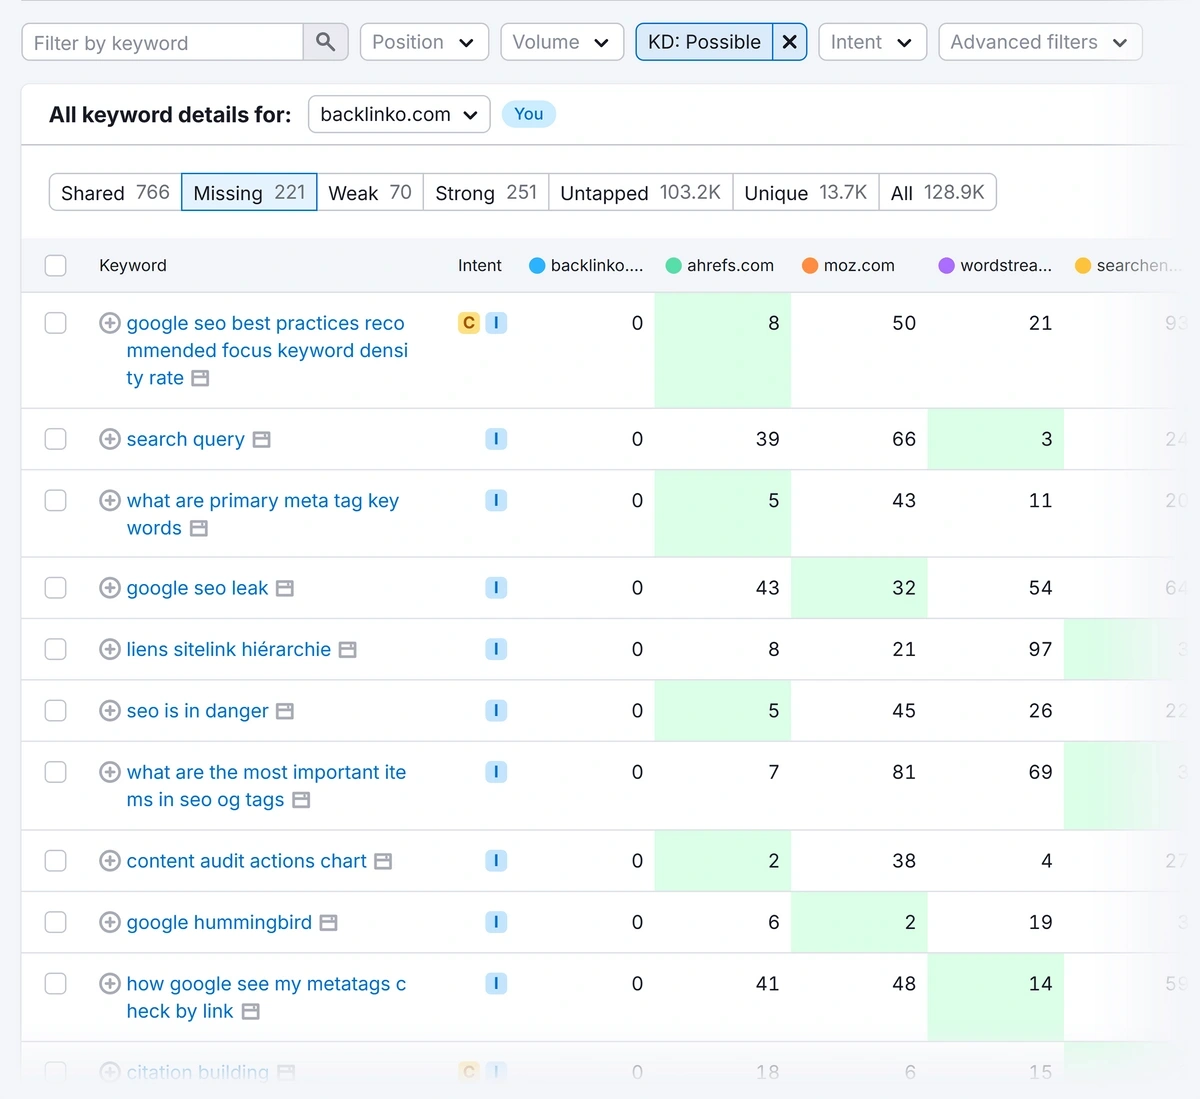Click plus icon beside 'liens sitelink hiérarchie'
This screenshot has width=1200, height=1099.
pos(110,649)
